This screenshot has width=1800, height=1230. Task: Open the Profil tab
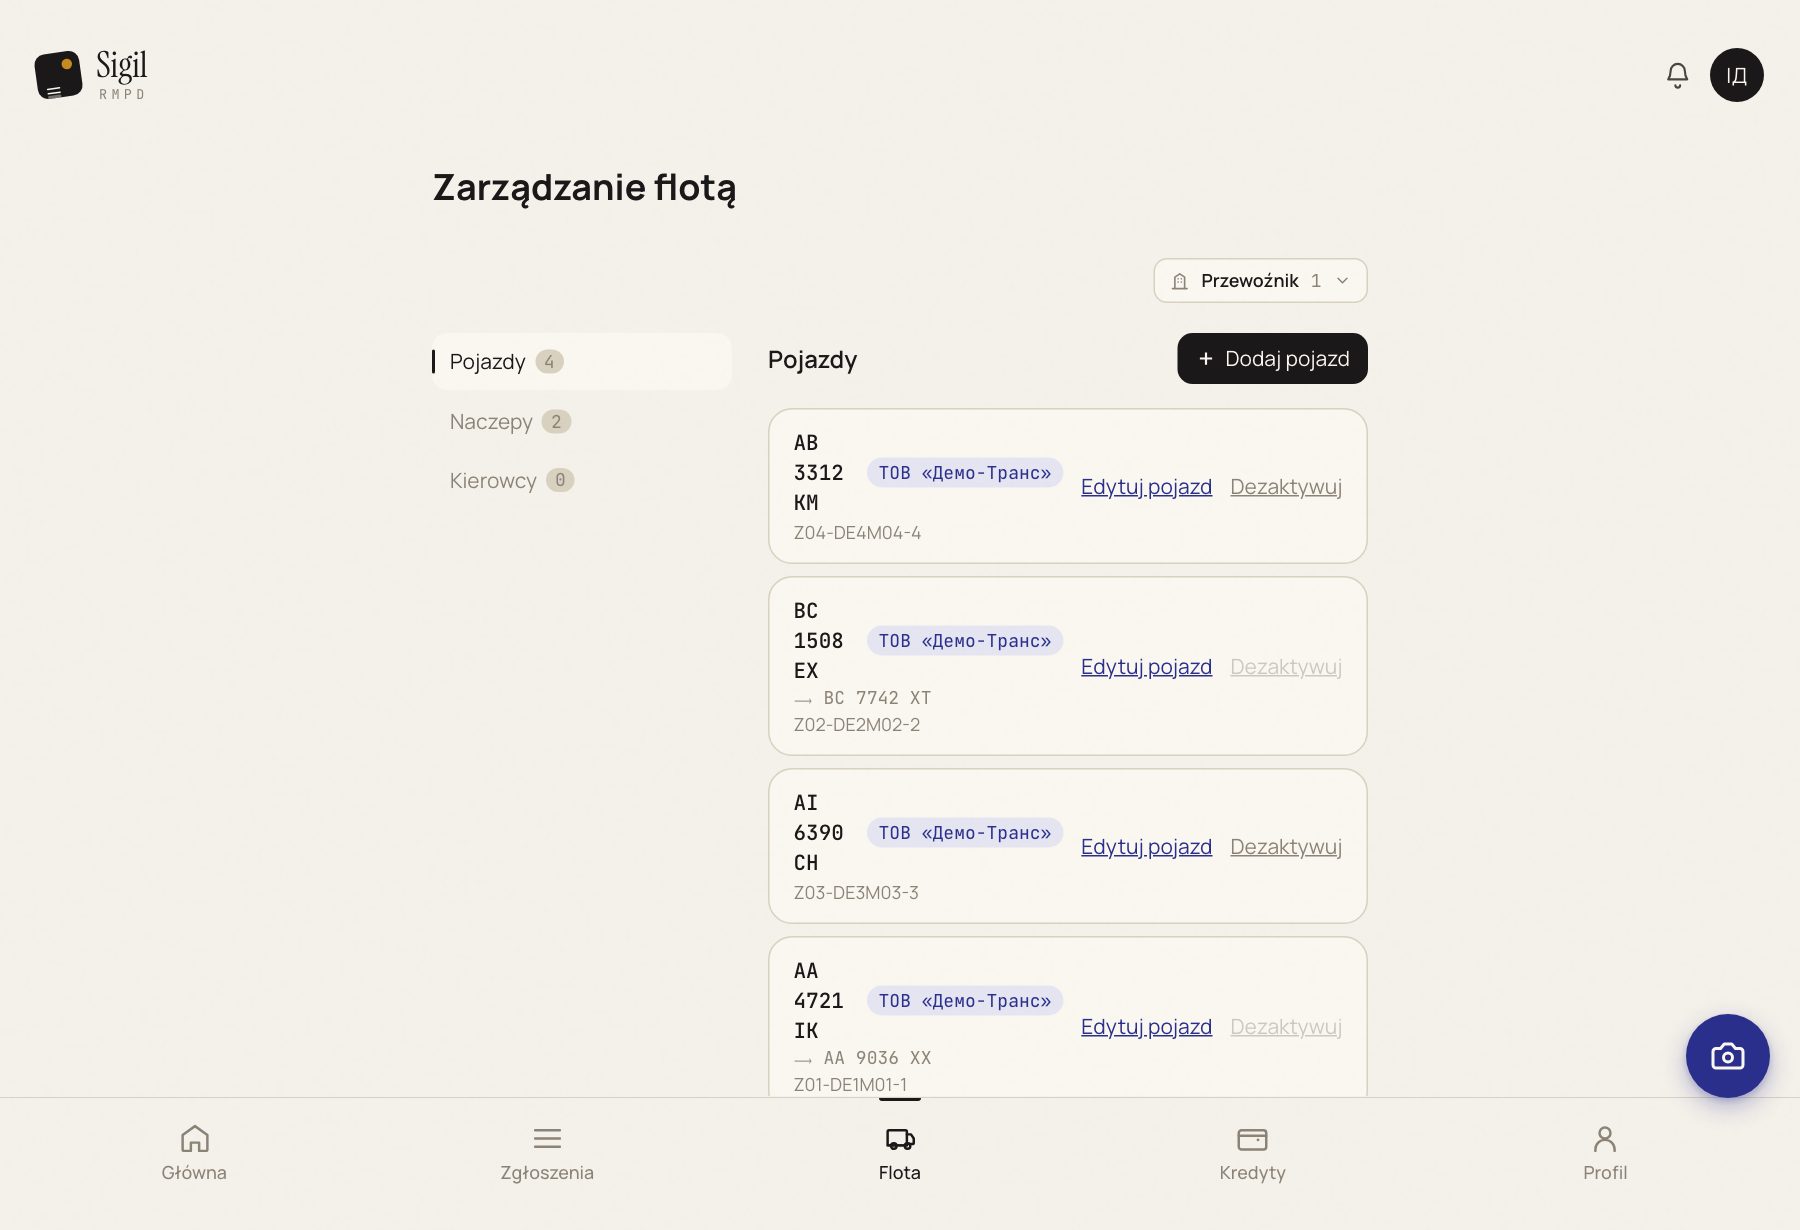(x=1605, y=1153)
